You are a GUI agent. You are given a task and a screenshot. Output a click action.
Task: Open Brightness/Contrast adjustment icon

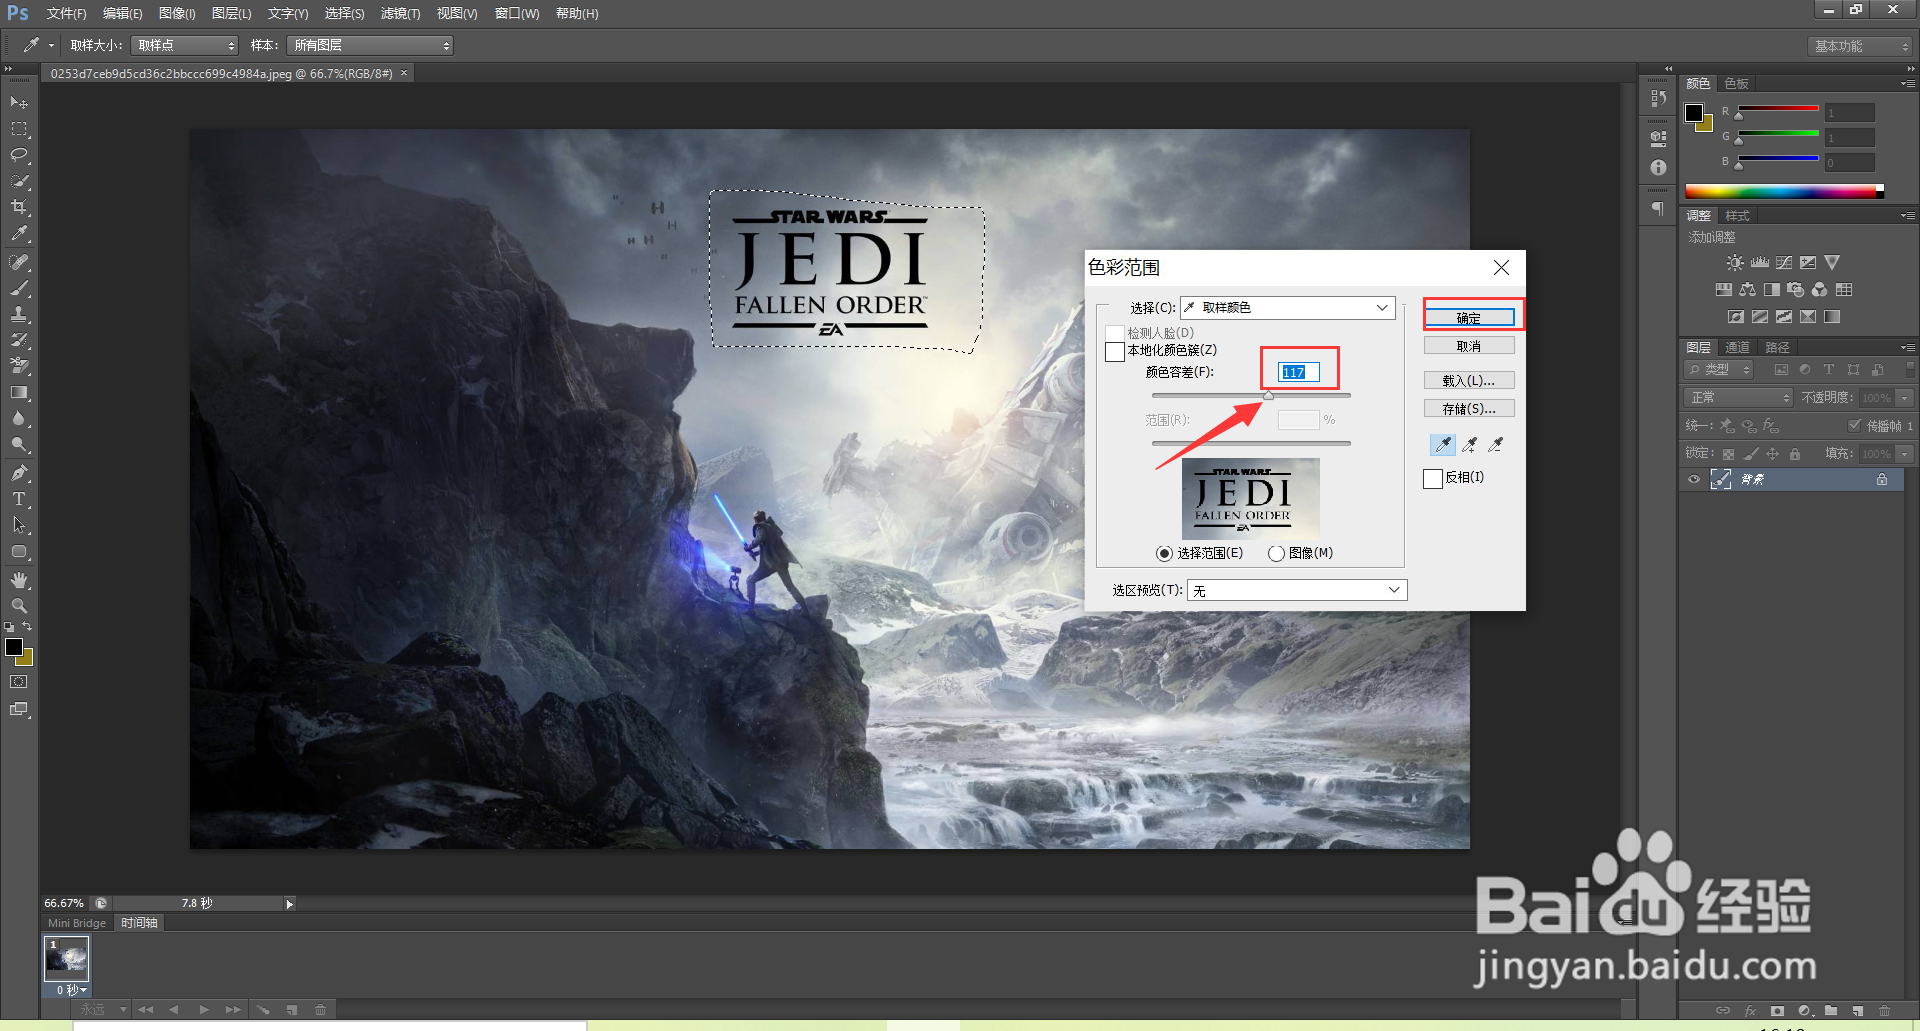pos(1735,263)
